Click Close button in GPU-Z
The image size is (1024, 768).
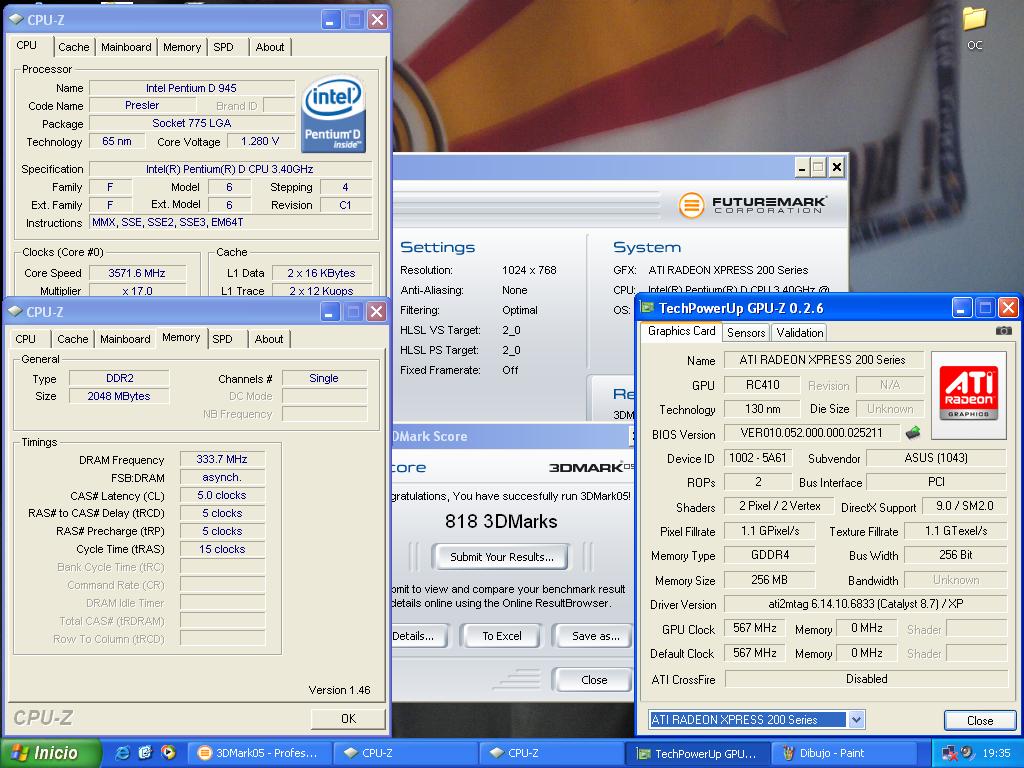coord(980,720)
